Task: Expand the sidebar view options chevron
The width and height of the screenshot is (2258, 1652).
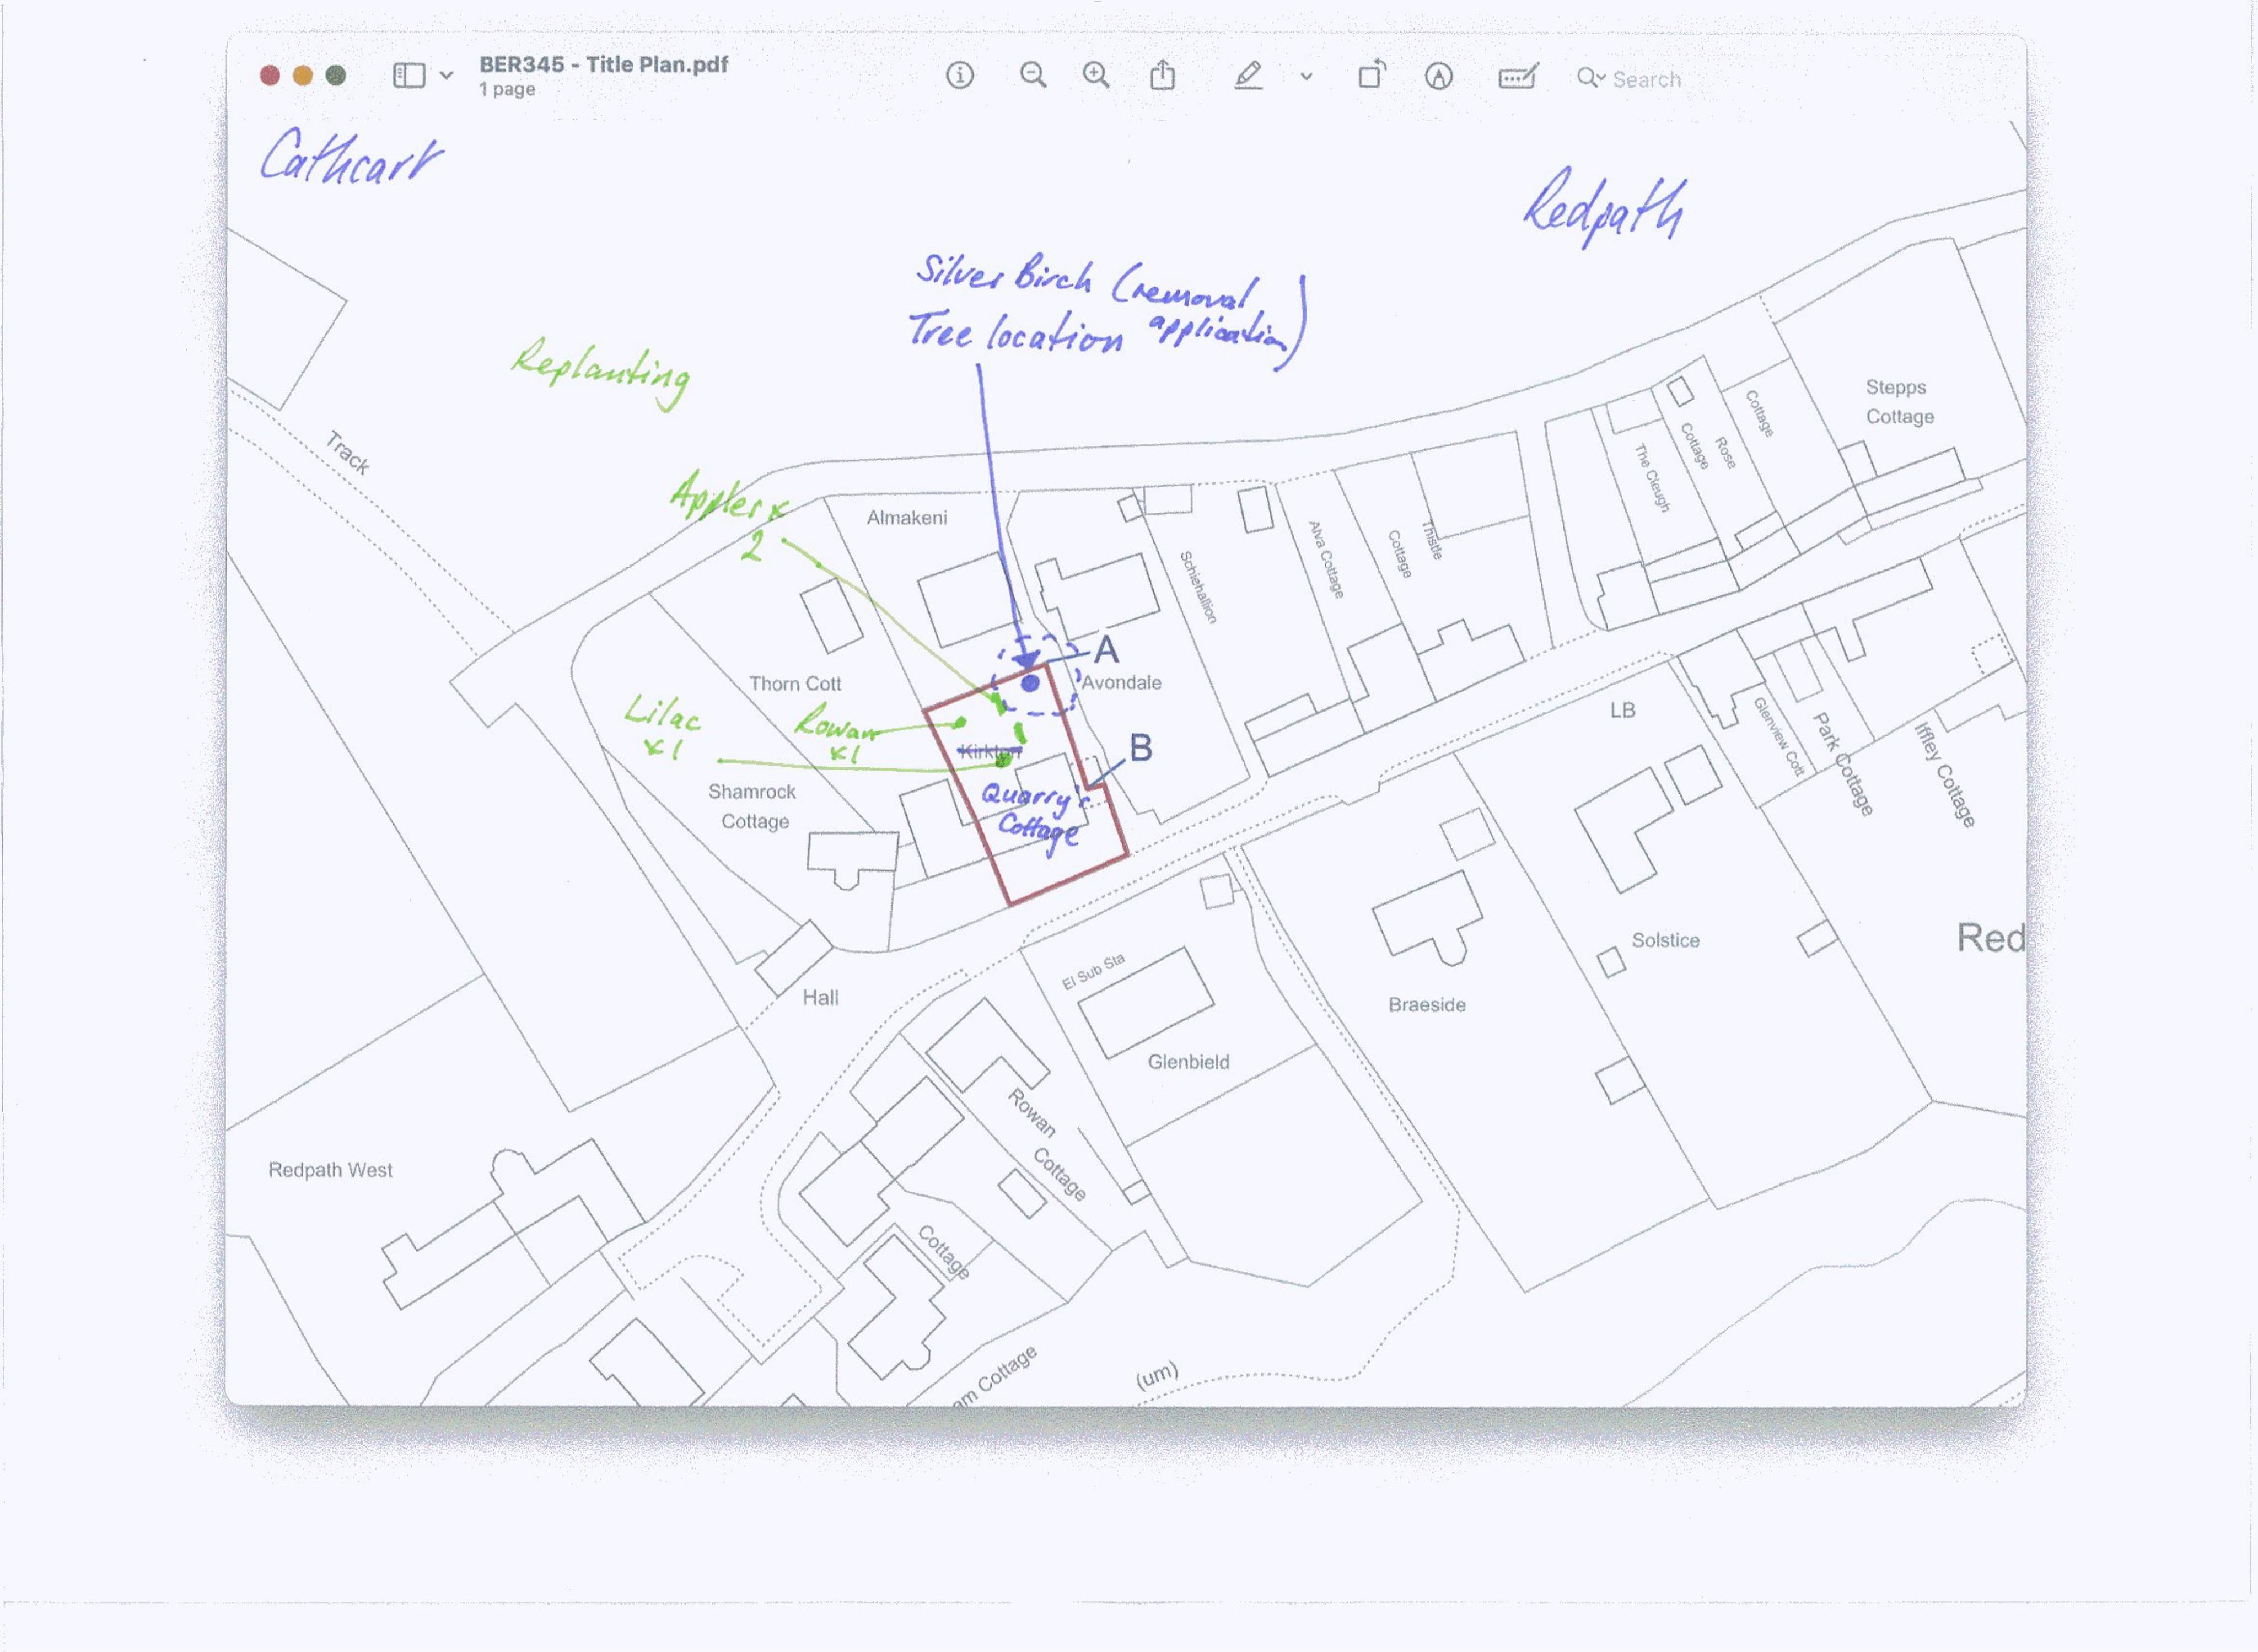Action: click(446, 75)
